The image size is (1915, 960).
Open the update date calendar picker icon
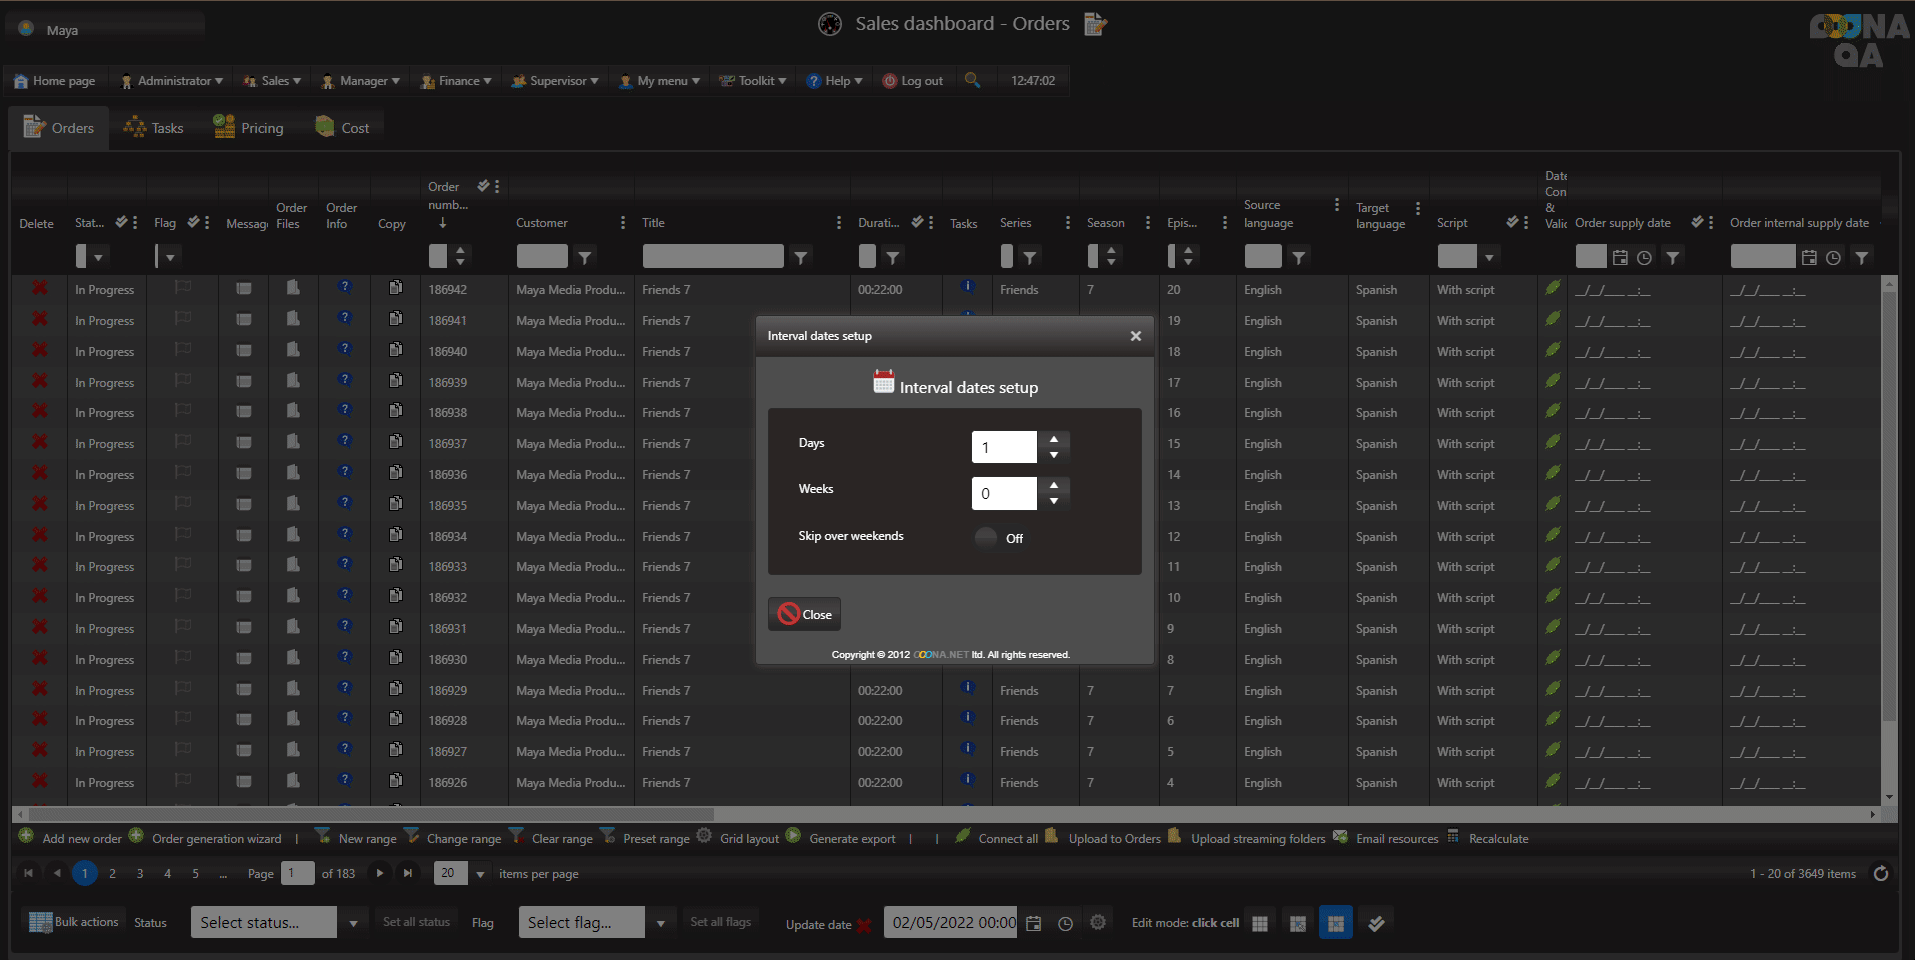coord(1034,923)
